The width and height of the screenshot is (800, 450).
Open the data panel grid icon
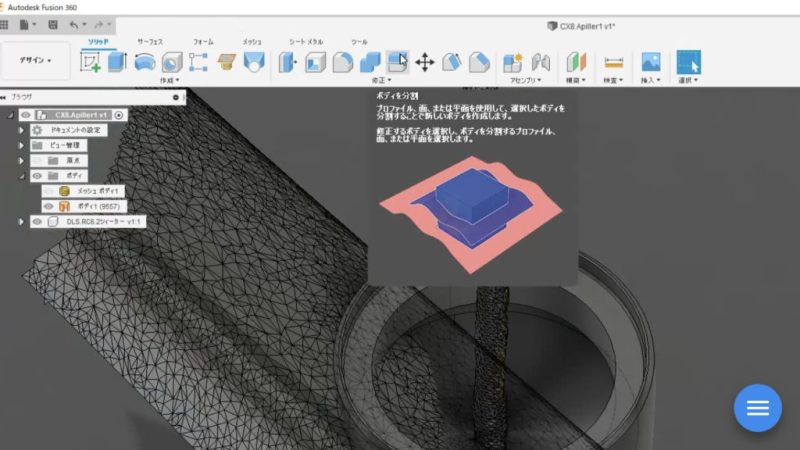pos(4,24)
